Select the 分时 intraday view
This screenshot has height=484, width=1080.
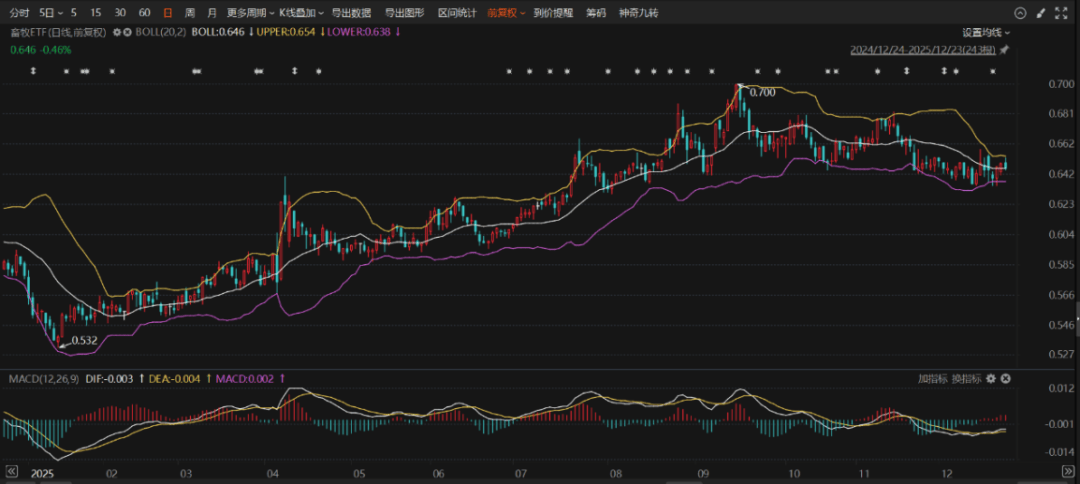[19, 13]
